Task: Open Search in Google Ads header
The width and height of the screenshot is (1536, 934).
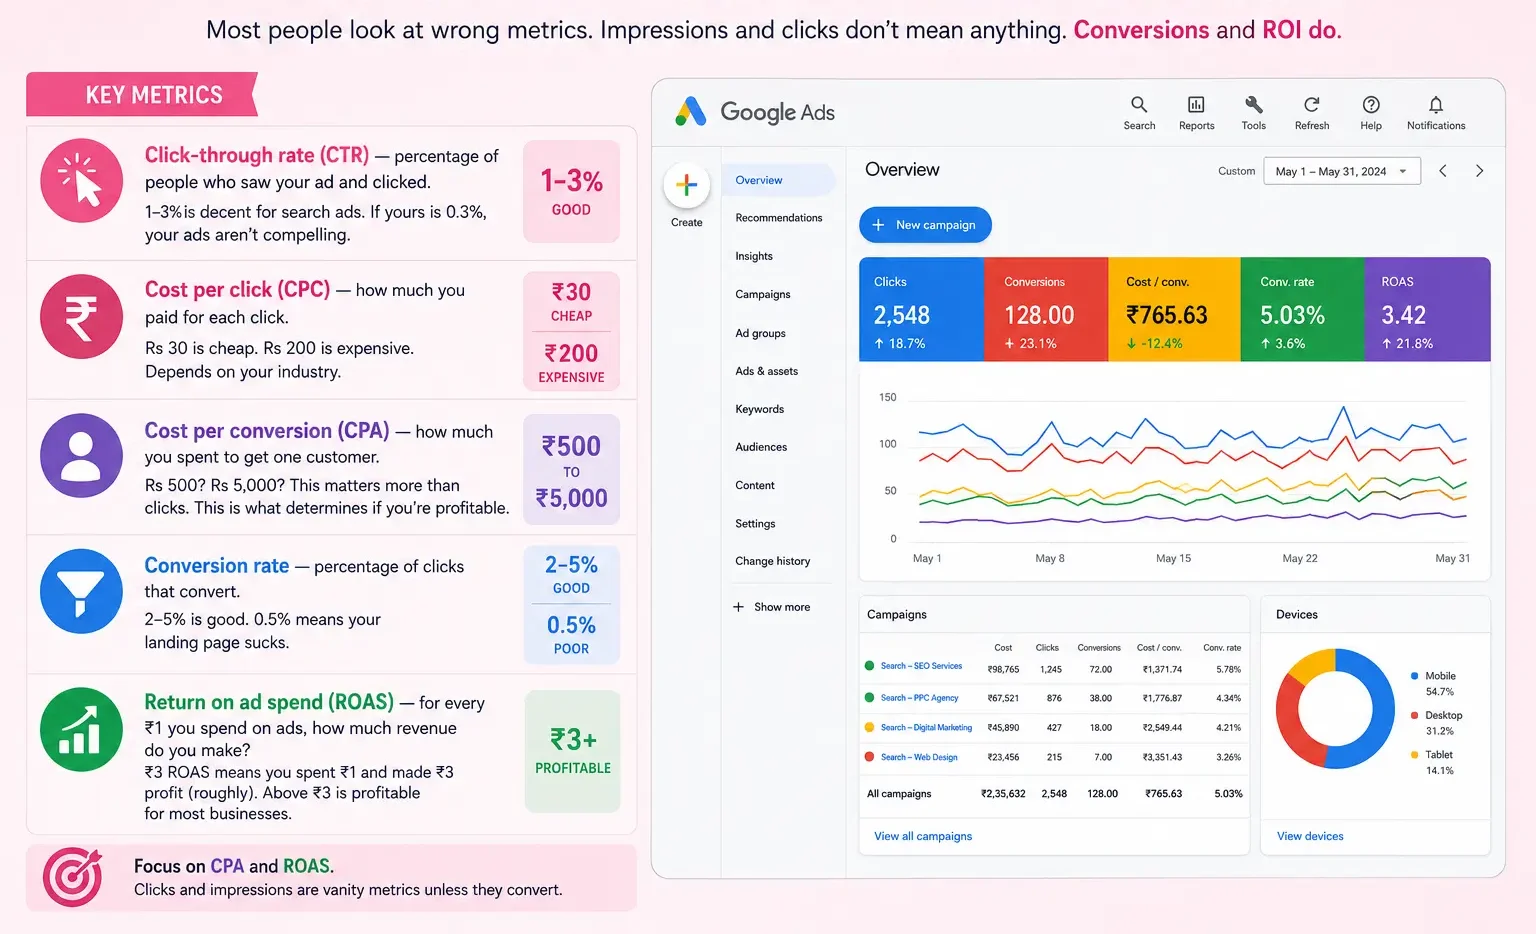Action: [1139, 112]
